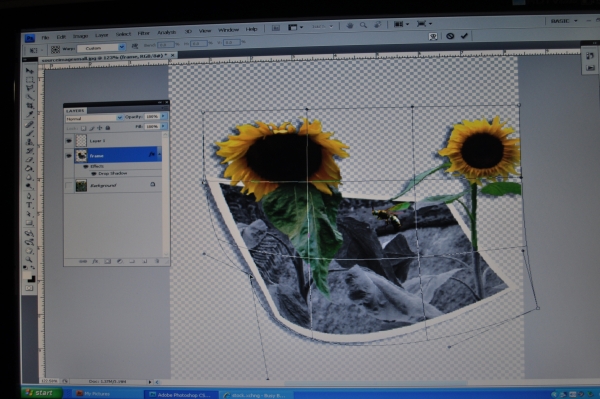Select the Type tool

click(x=29, y=205)
